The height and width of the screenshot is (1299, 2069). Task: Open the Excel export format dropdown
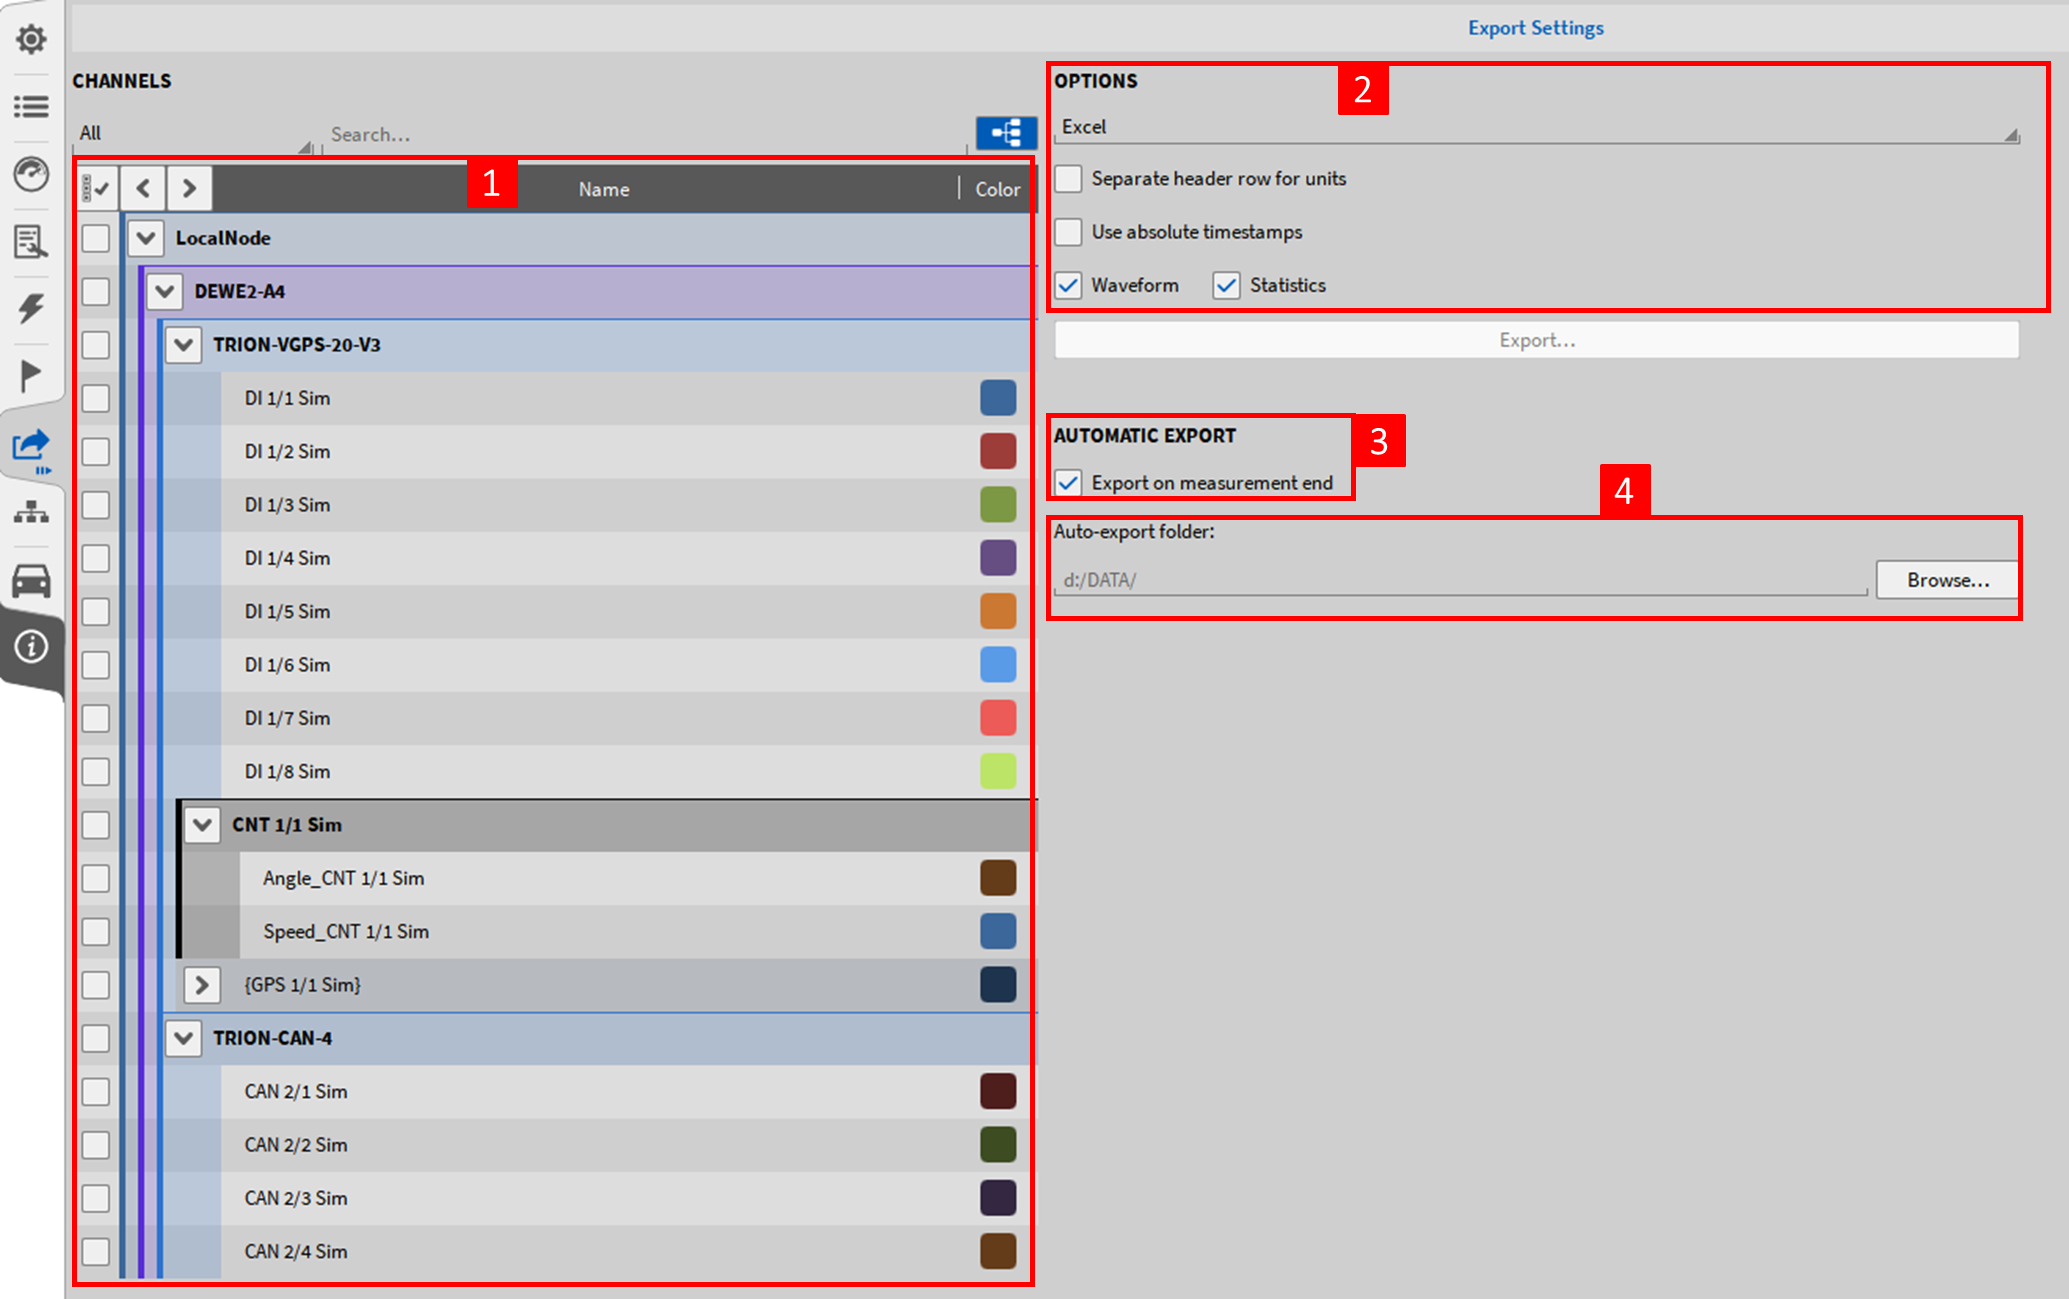1536,128
